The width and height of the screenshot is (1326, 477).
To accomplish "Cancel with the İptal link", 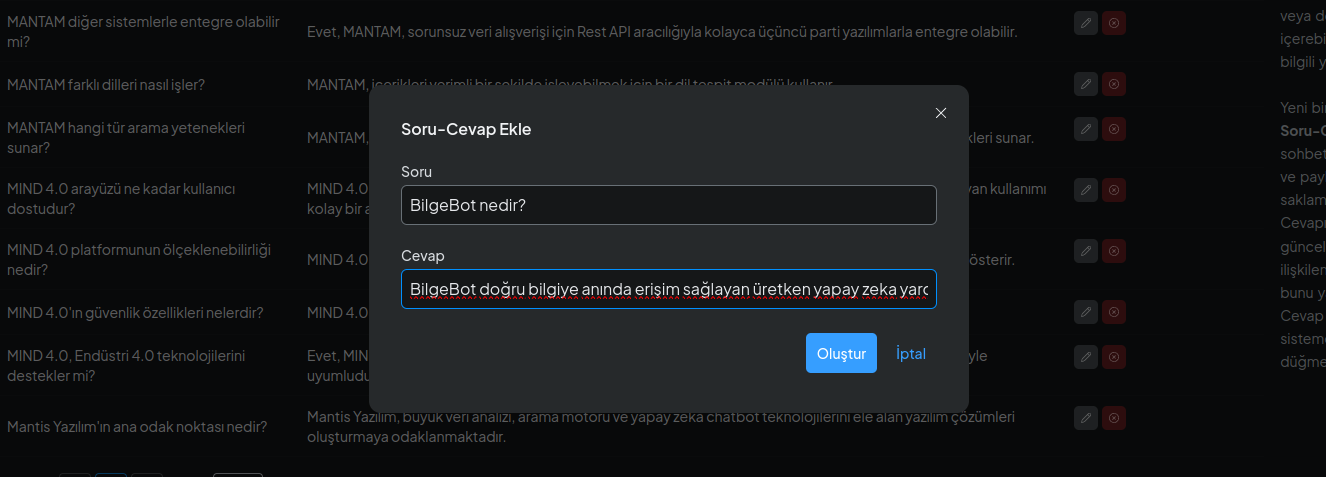I will 910,353.
